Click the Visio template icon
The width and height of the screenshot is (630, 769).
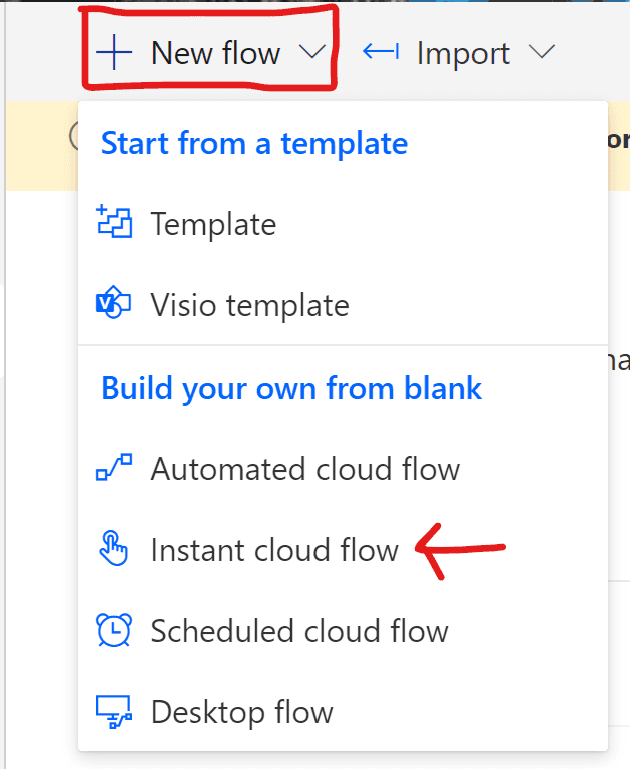[x=113, y=304]
